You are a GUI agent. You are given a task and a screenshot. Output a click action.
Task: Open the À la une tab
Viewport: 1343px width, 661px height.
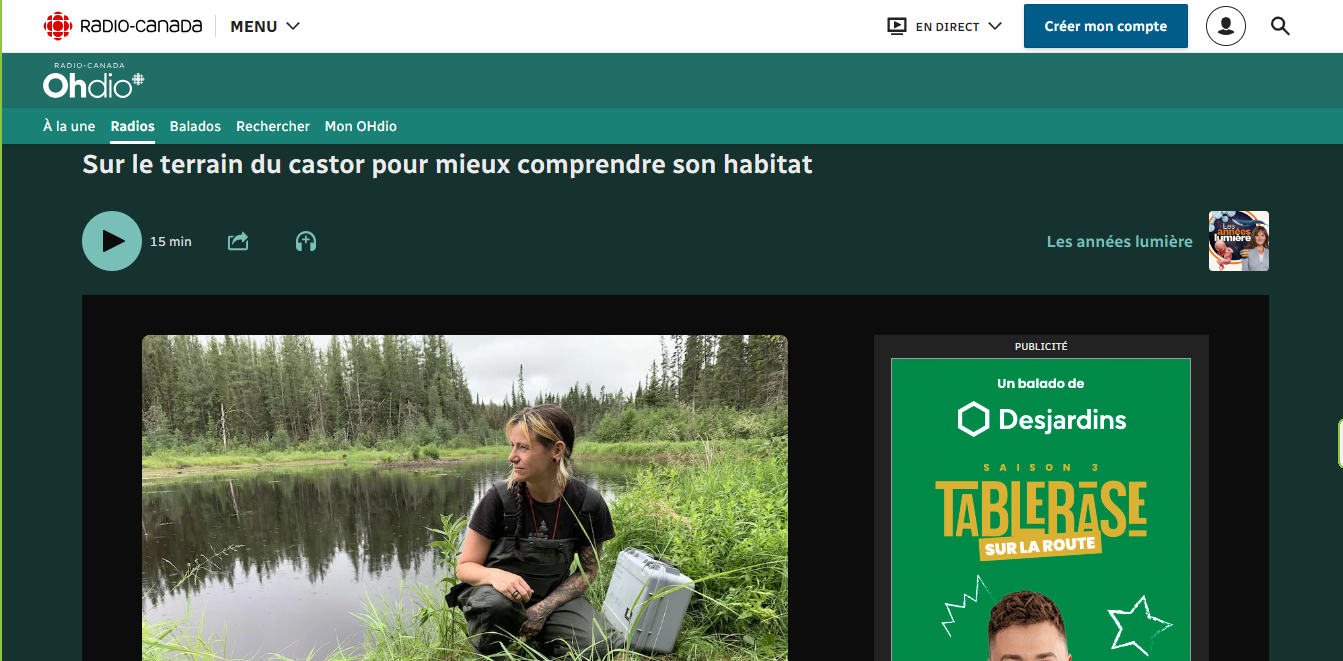(69, 126)
